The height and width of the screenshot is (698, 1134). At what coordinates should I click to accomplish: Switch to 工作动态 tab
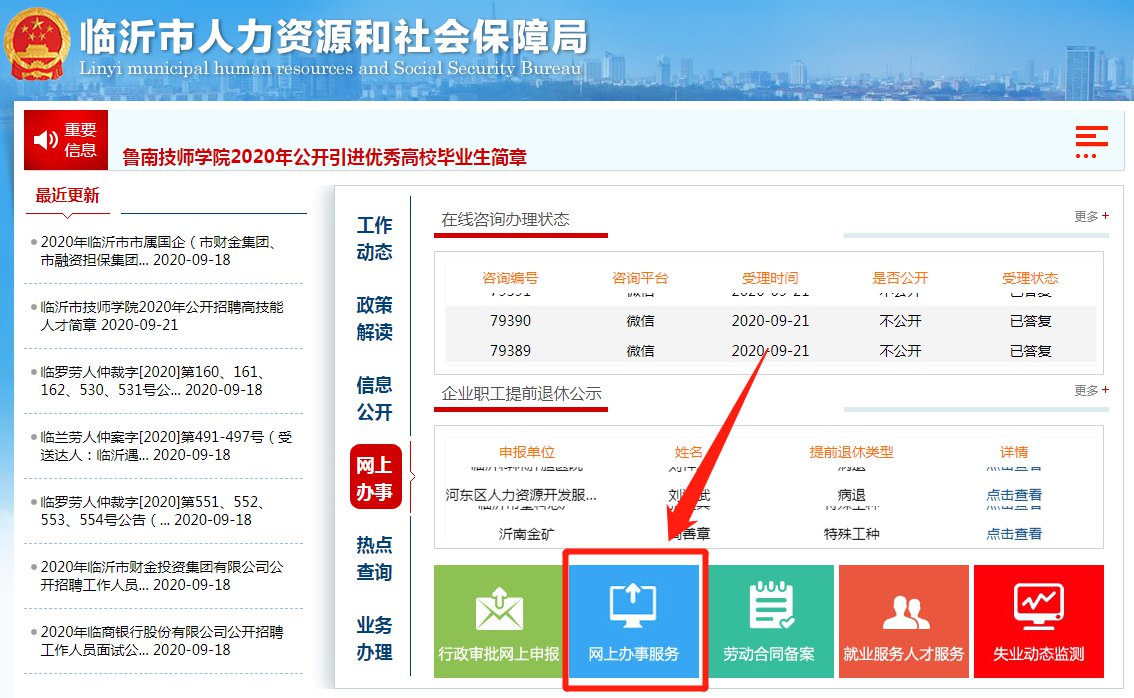[375, 239]
